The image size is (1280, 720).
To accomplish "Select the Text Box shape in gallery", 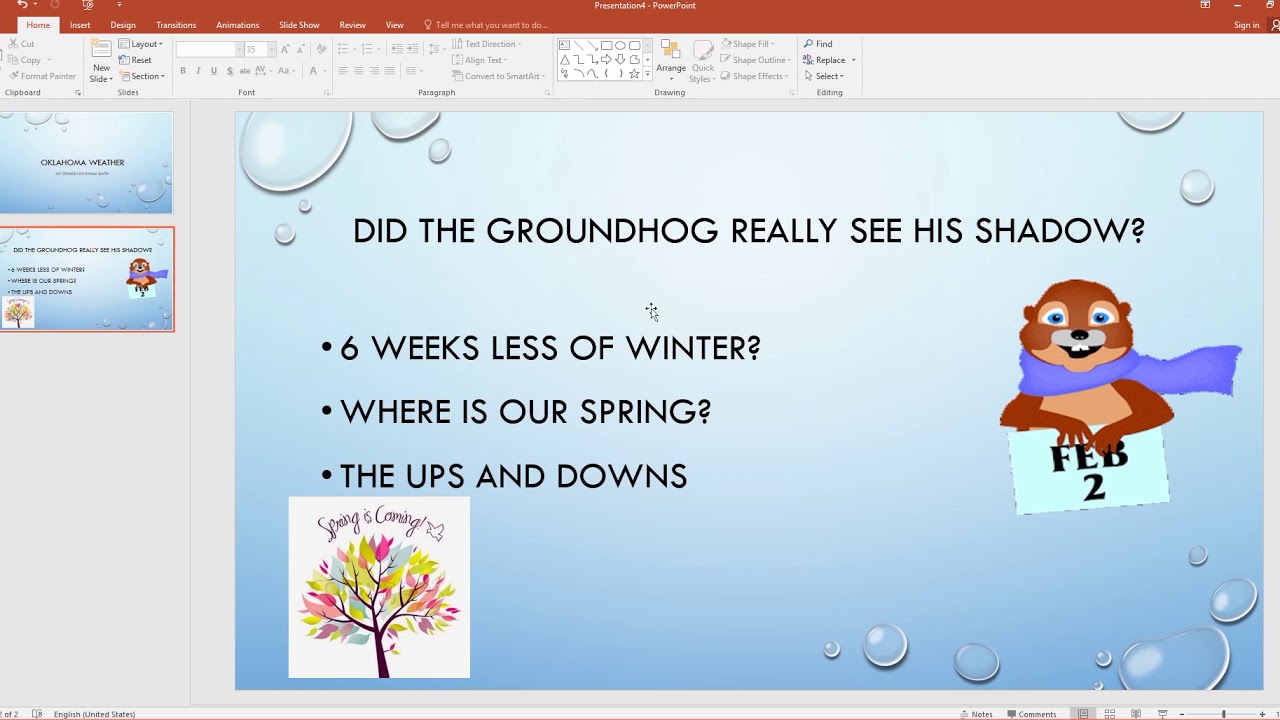I will click(x=564, y=45).
